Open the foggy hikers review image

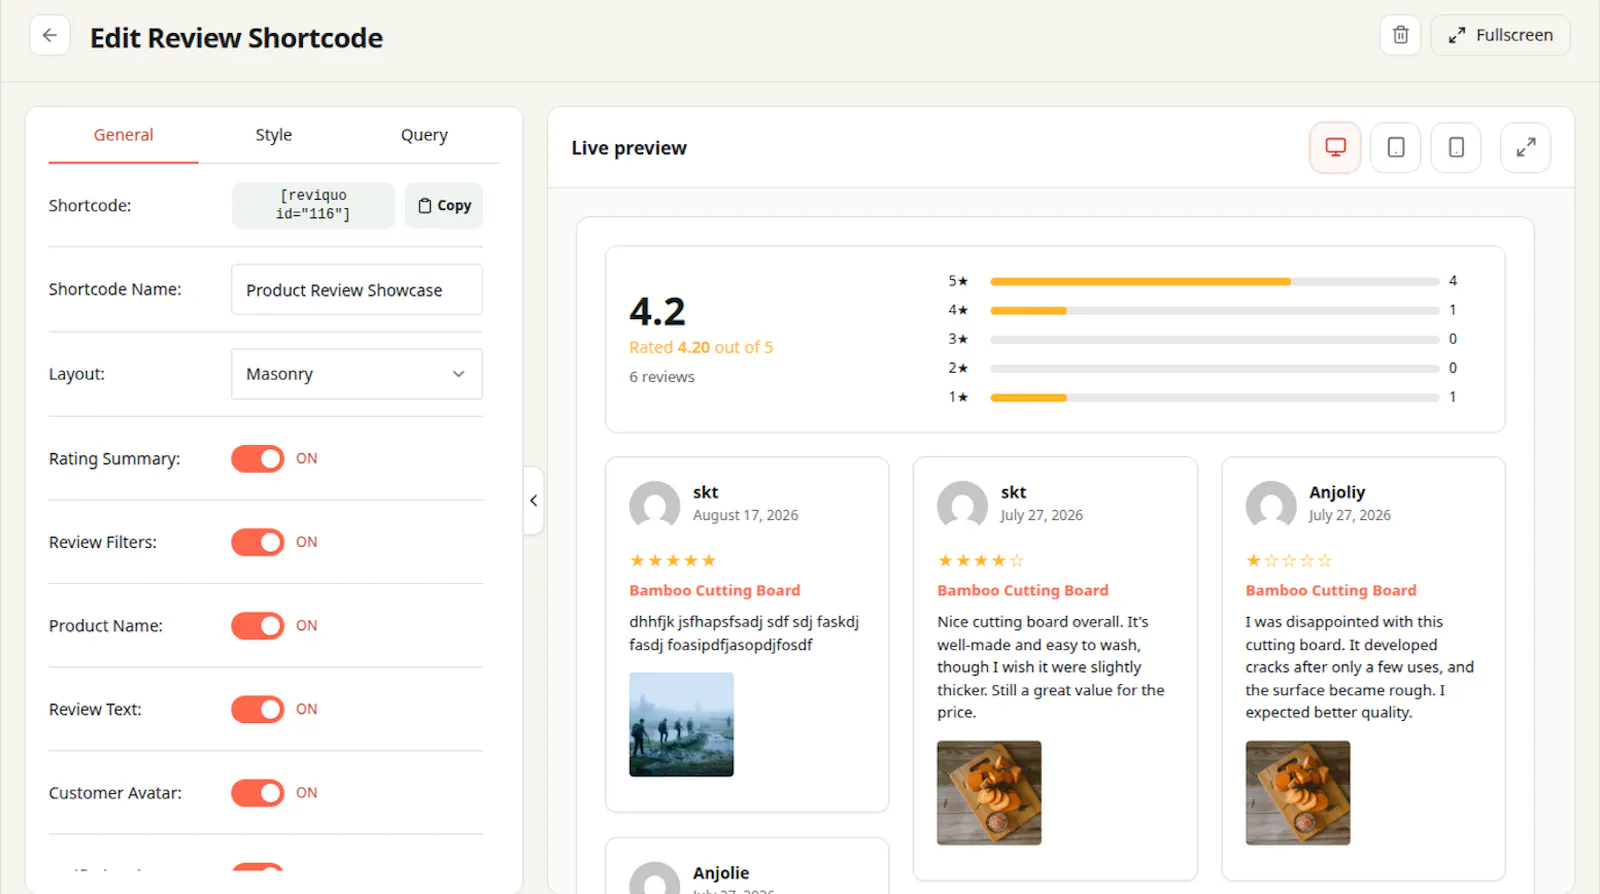click(x=681, y=724)
